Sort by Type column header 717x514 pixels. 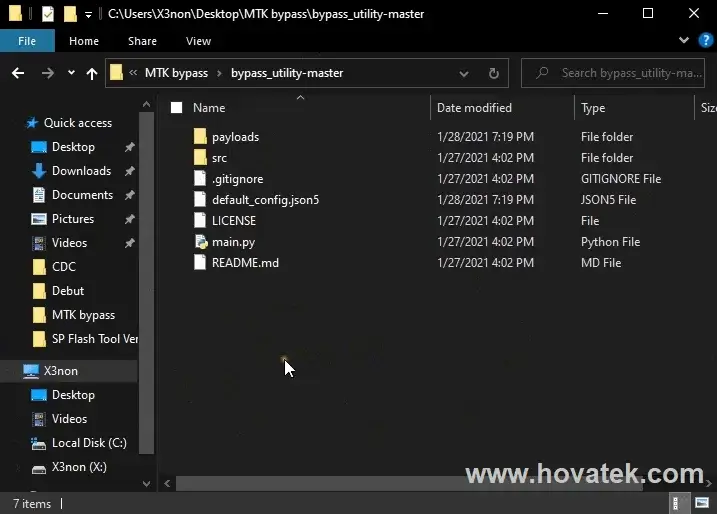[x=593, y=108]
